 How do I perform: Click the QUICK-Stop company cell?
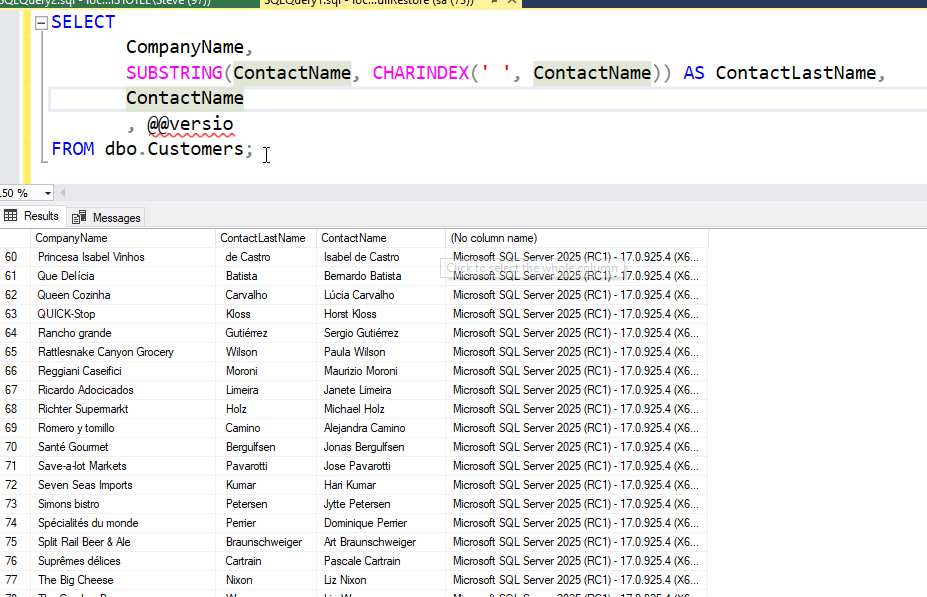pos(66,314)
